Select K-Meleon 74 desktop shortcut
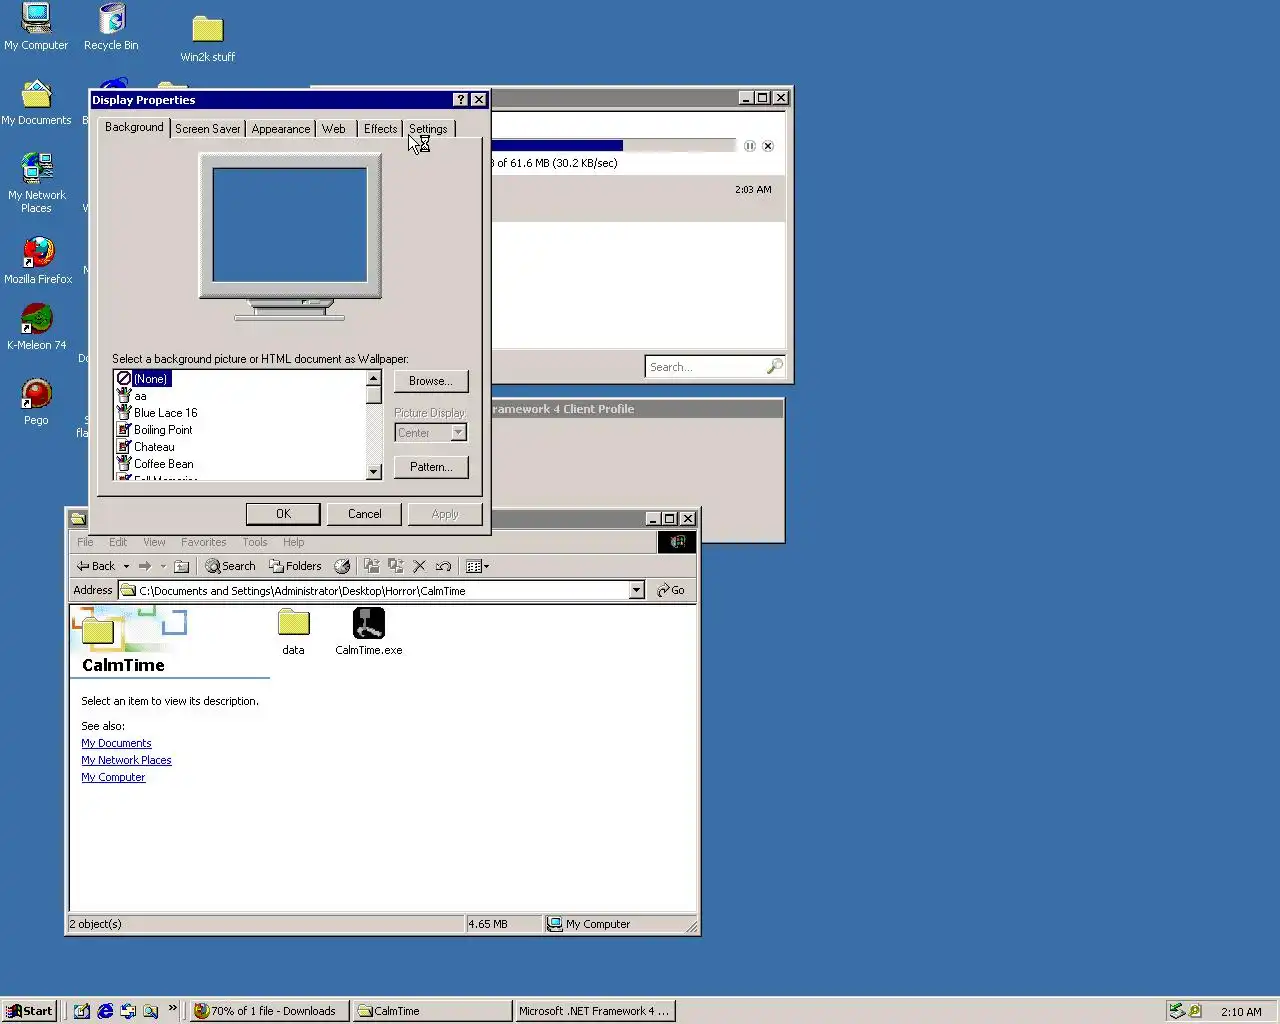1280x1024 pixels. (x=36, y=327)
